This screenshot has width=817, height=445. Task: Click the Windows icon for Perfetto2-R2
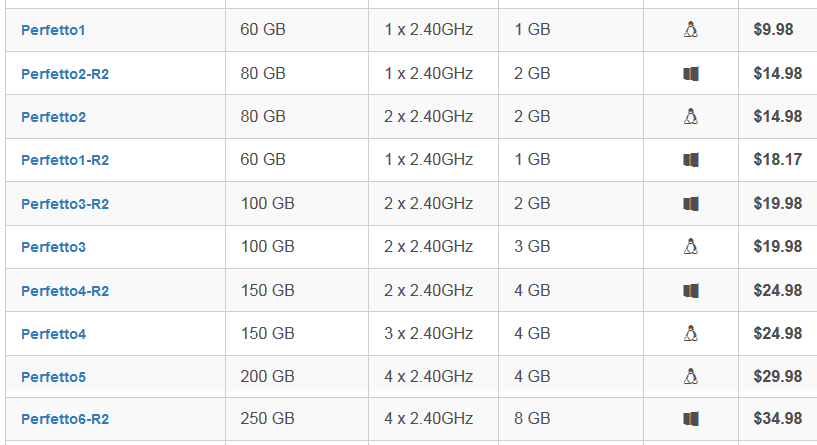click(x=691, y=73)
